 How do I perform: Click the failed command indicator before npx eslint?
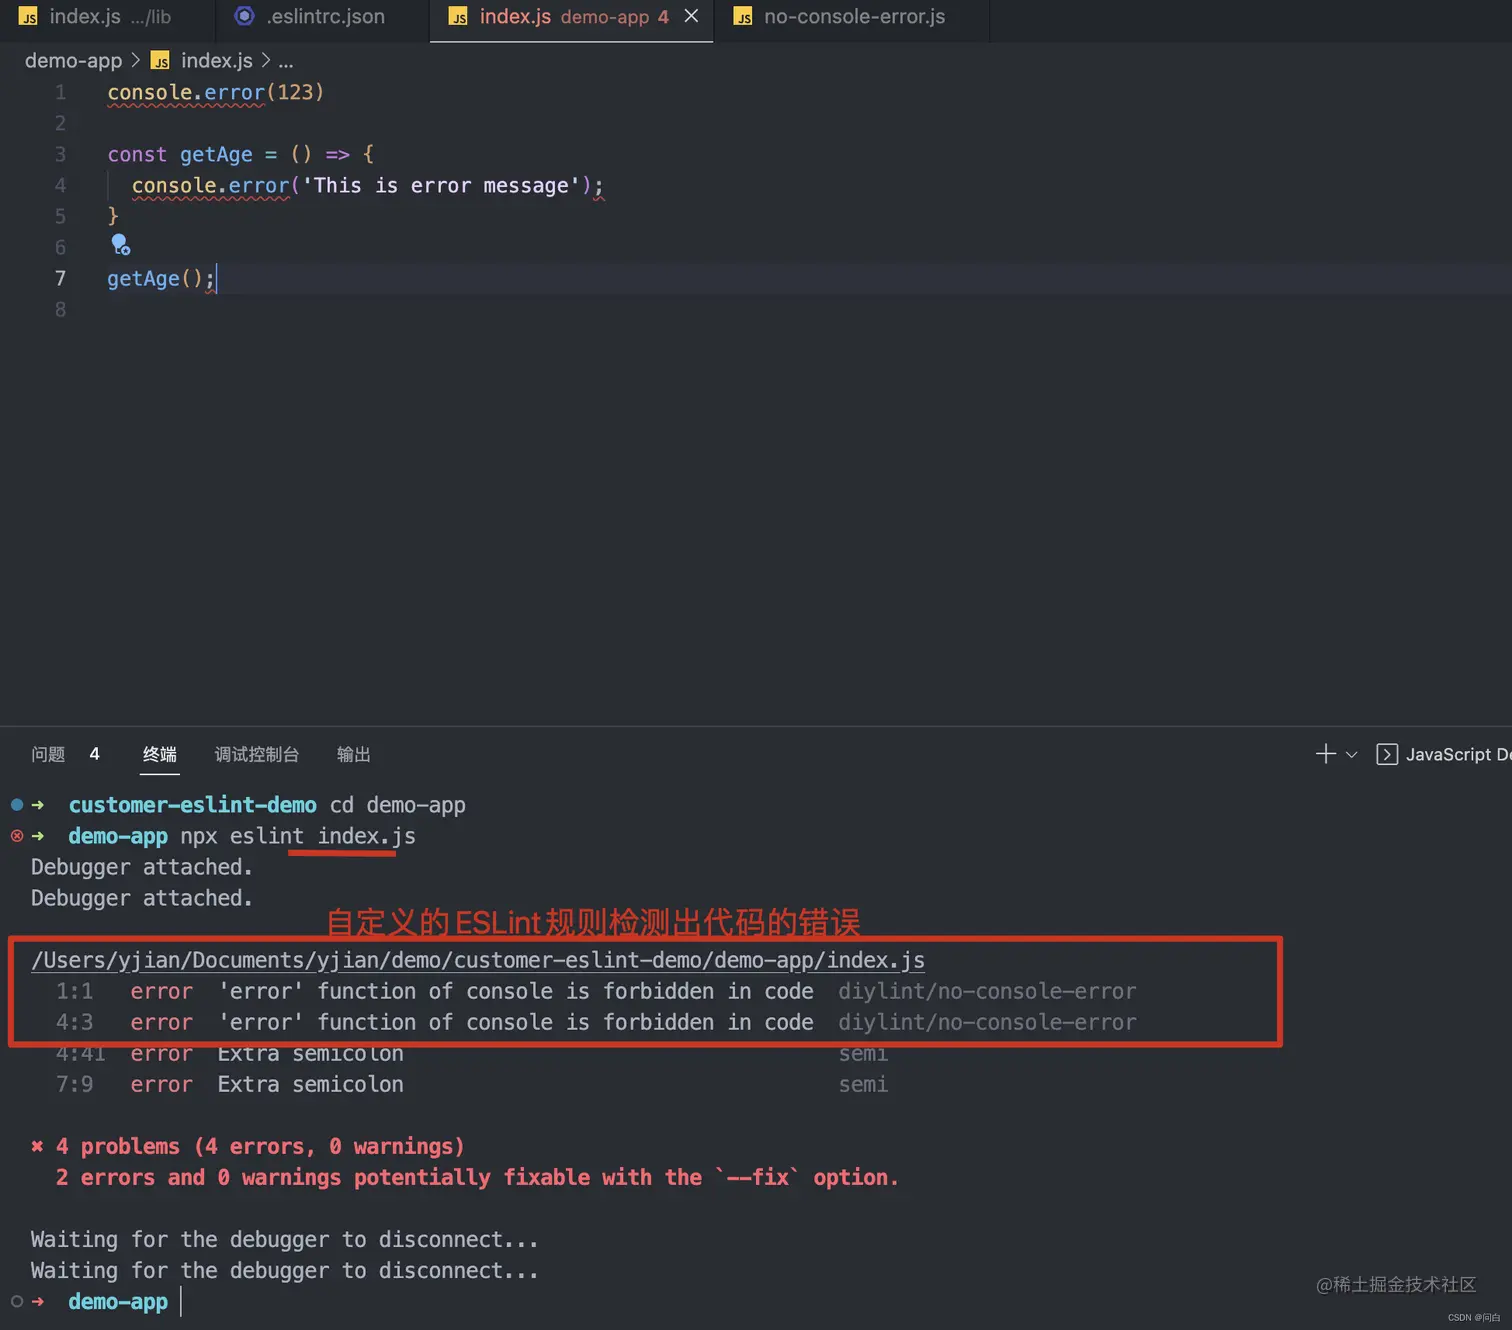point(17,836)
